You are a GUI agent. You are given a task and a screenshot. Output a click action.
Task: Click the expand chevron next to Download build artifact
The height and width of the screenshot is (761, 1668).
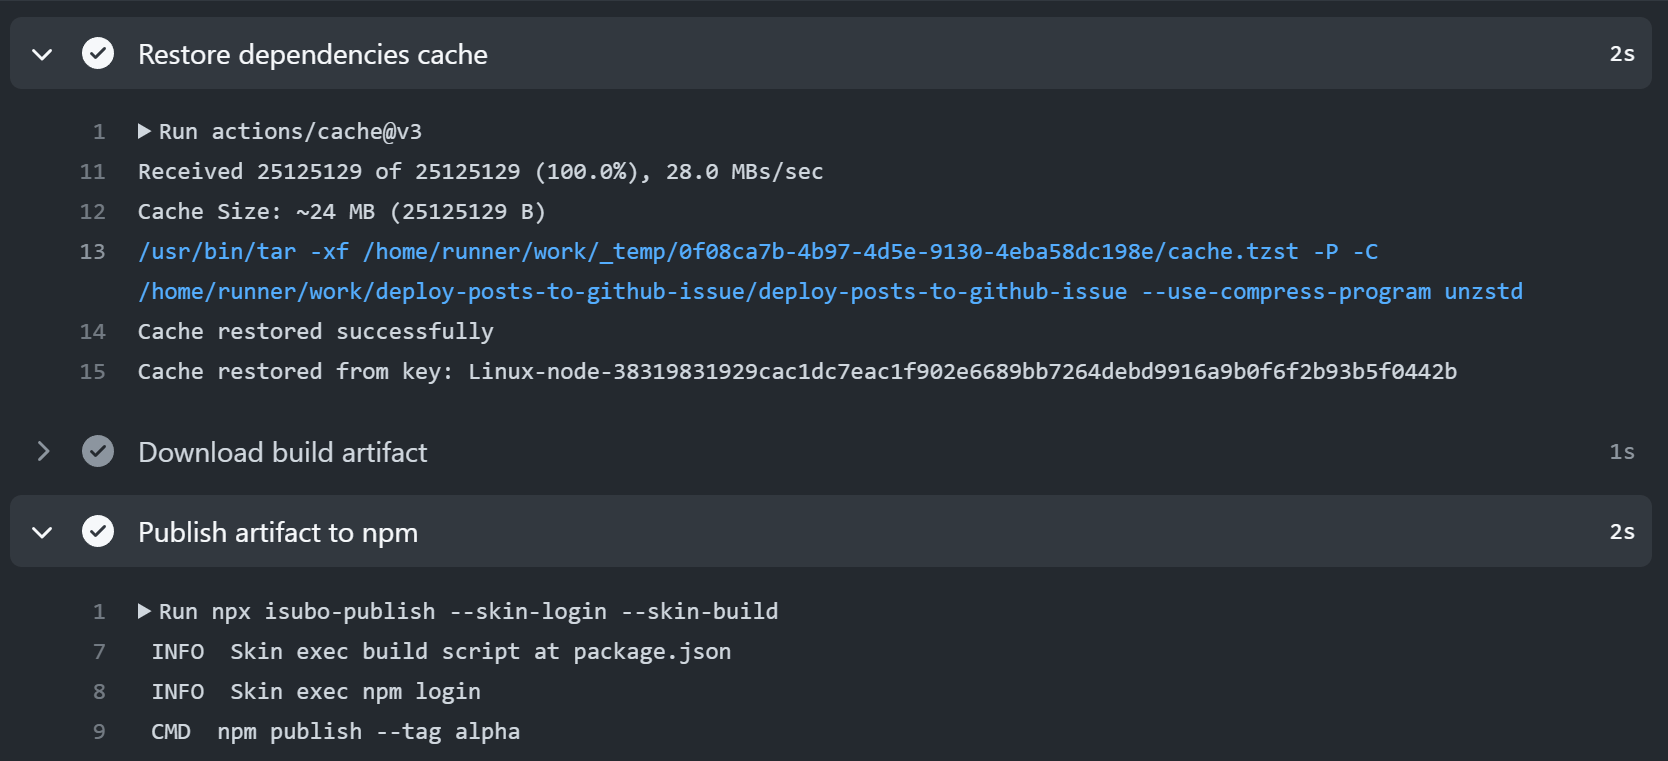click(x=42, y=451)
